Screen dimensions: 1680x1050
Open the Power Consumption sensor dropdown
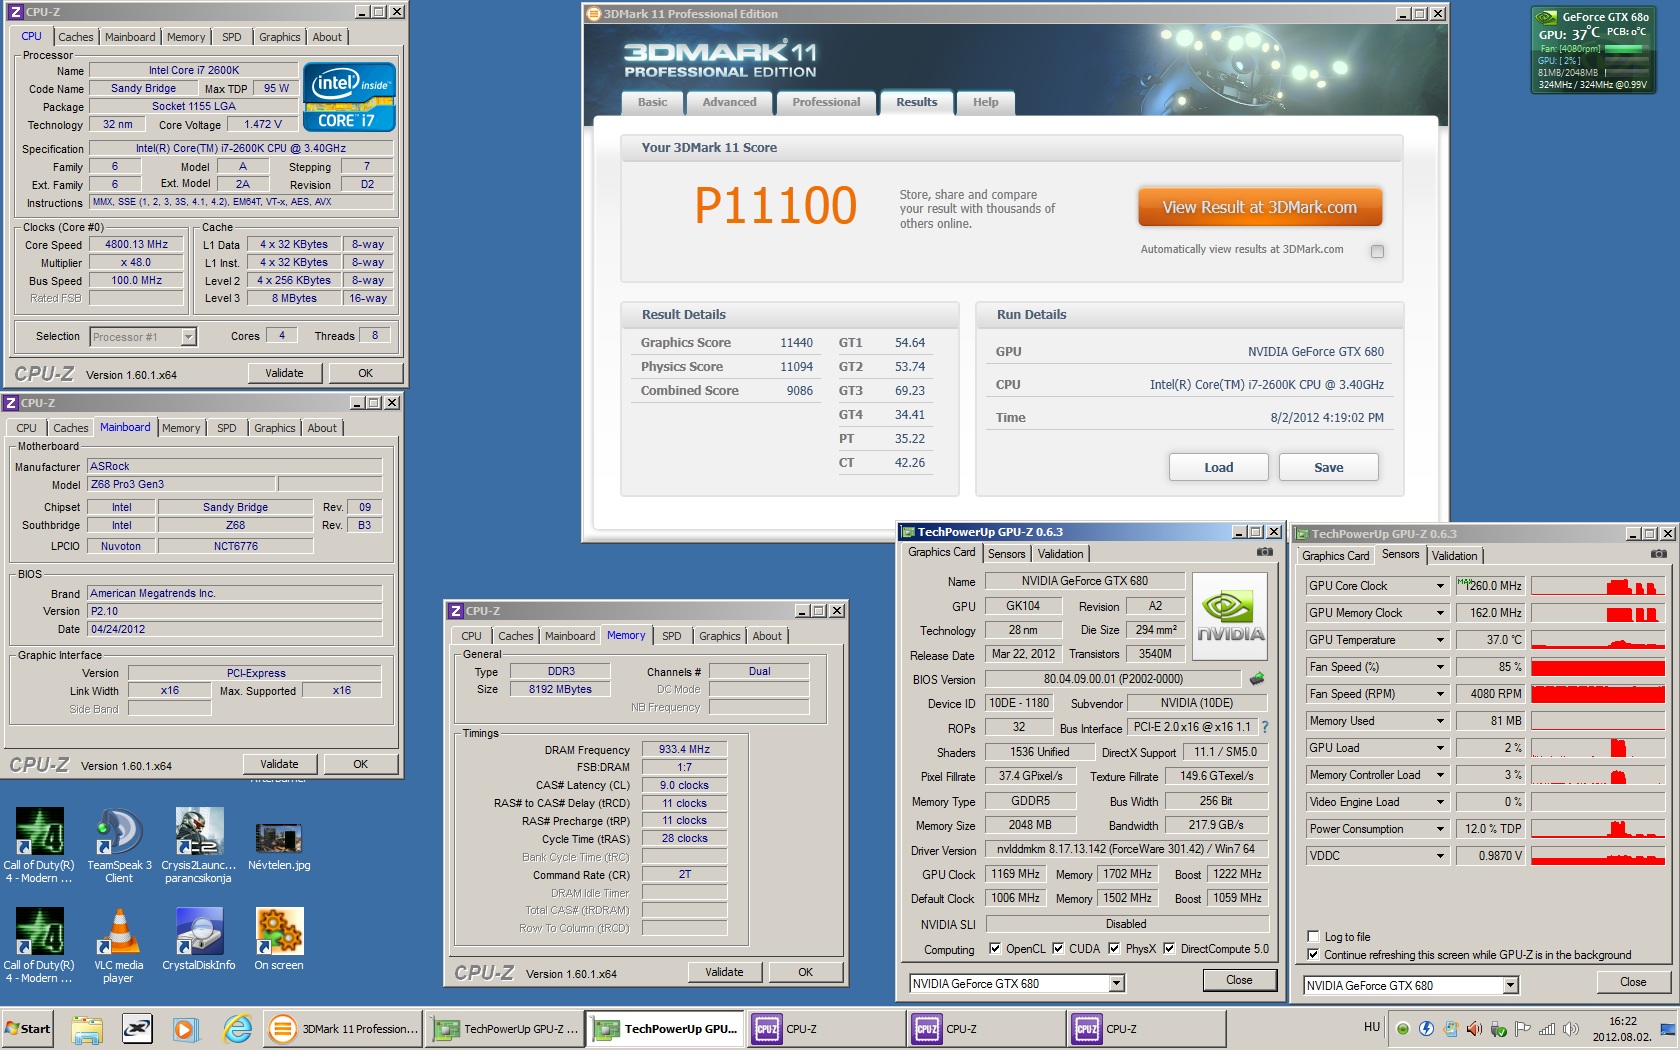[x=1441, y=829]
